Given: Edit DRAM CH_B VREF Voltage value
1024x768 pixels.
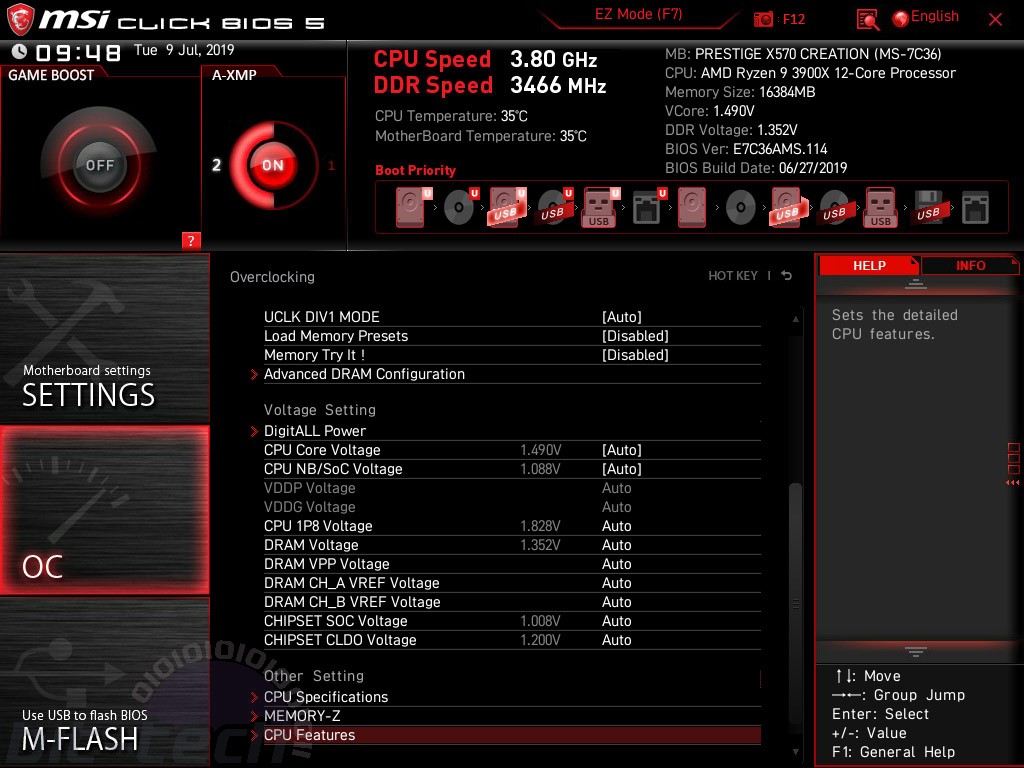Looking at the screenshot, I should pos(616,601).
